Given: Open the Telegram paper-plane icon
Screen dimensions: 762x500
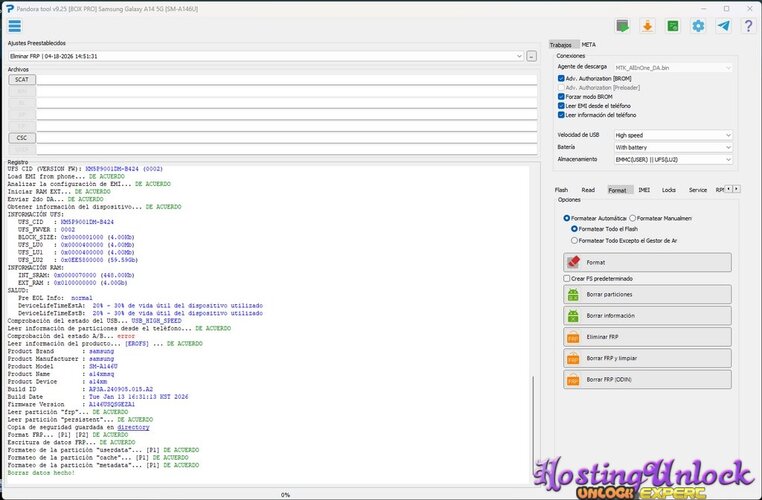Looking at the screenshot, I should point(723,26).
